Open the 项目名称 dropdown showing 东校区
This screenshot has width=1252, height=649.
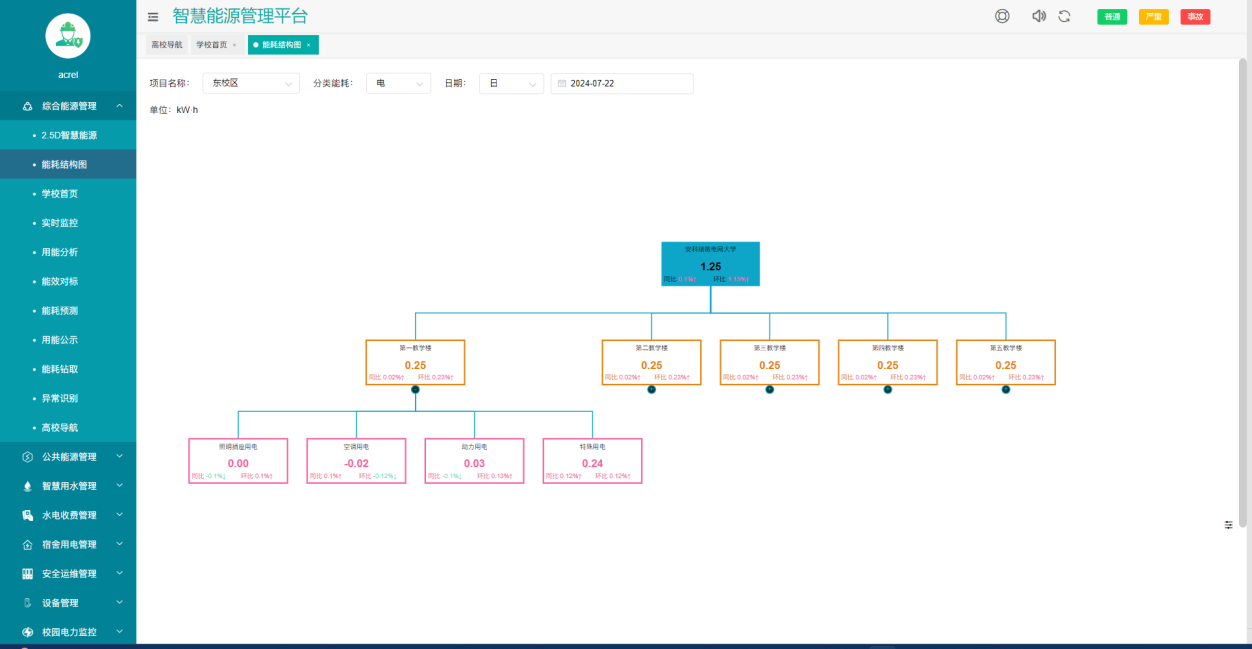coord(250,84)
